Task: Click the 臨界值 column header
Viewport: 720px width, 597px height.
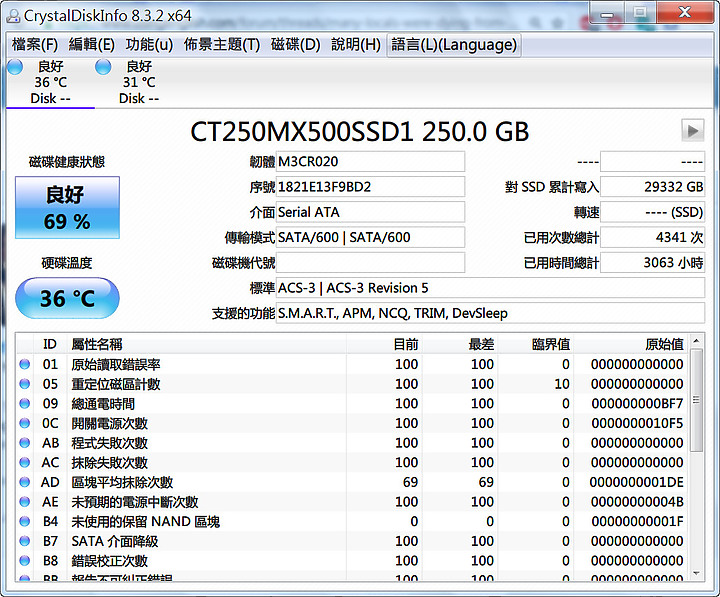Action: pyautogui.click(x=535, y=344)
